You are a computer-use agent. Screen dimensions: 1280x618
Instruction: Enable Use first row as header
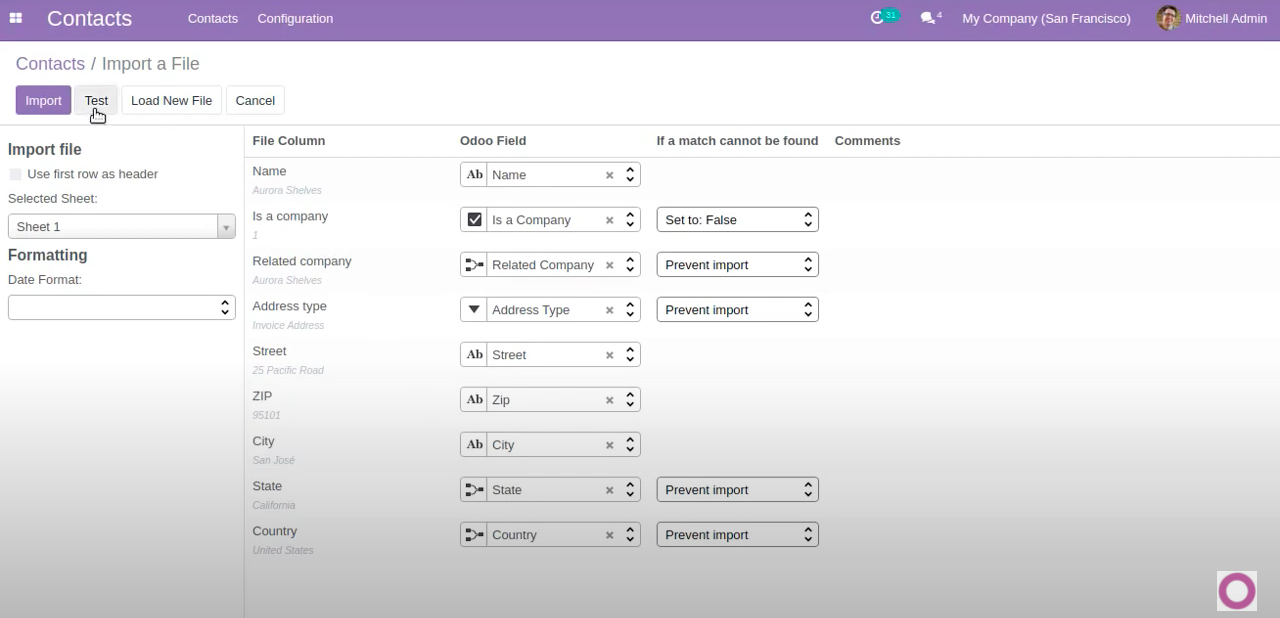coord(15,174)
